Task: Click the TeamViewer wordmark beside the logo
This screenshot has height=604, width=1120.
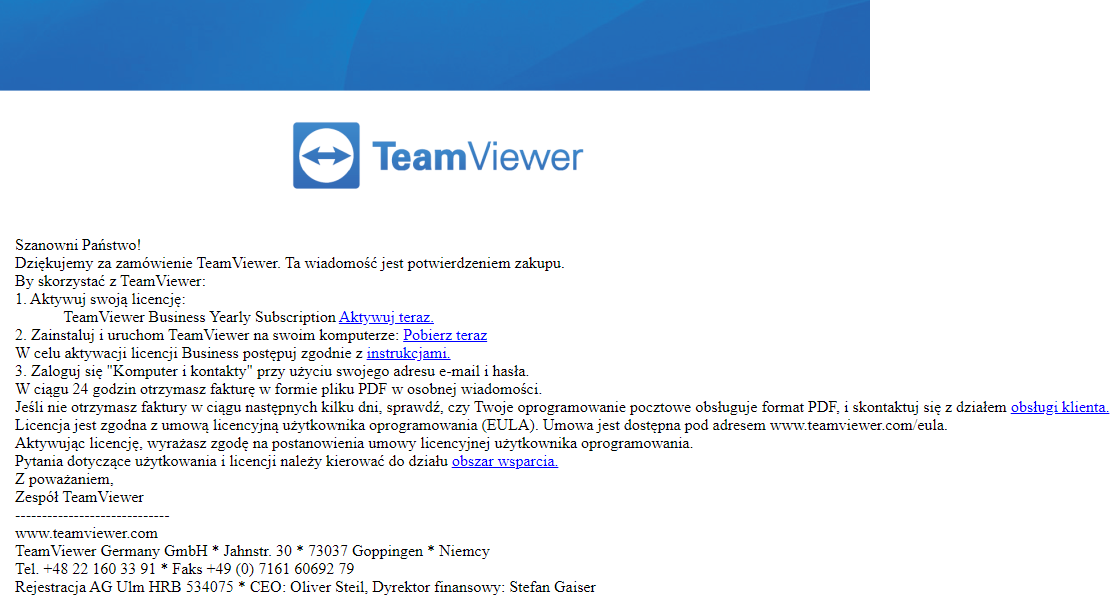Action: (477, 156)
